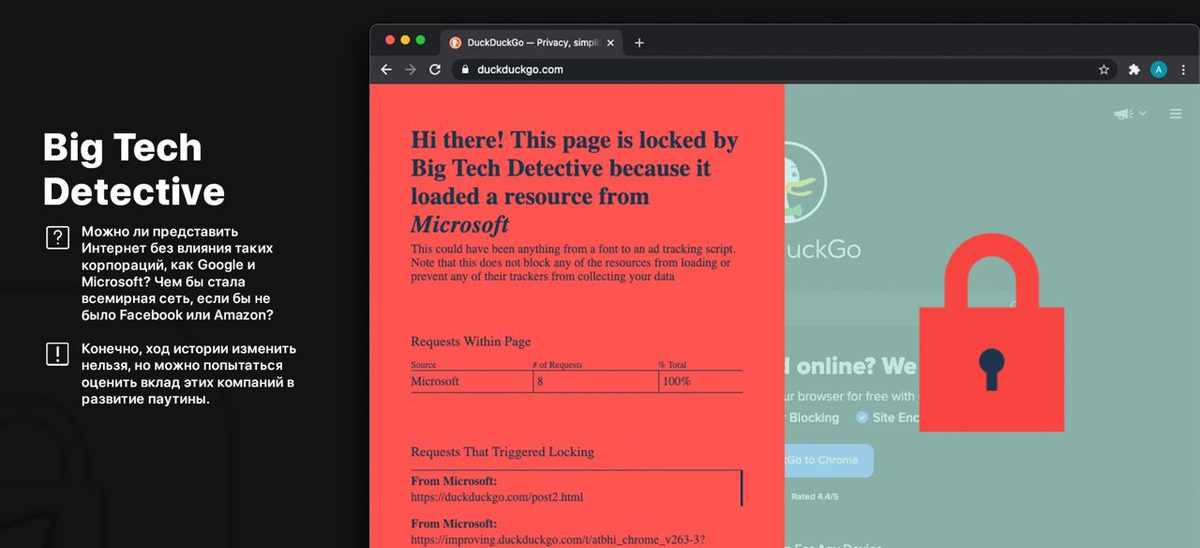Reload the page with the refresh icon
The width and height of the screenshot is (1200, 548).
(x=435, y=70)
